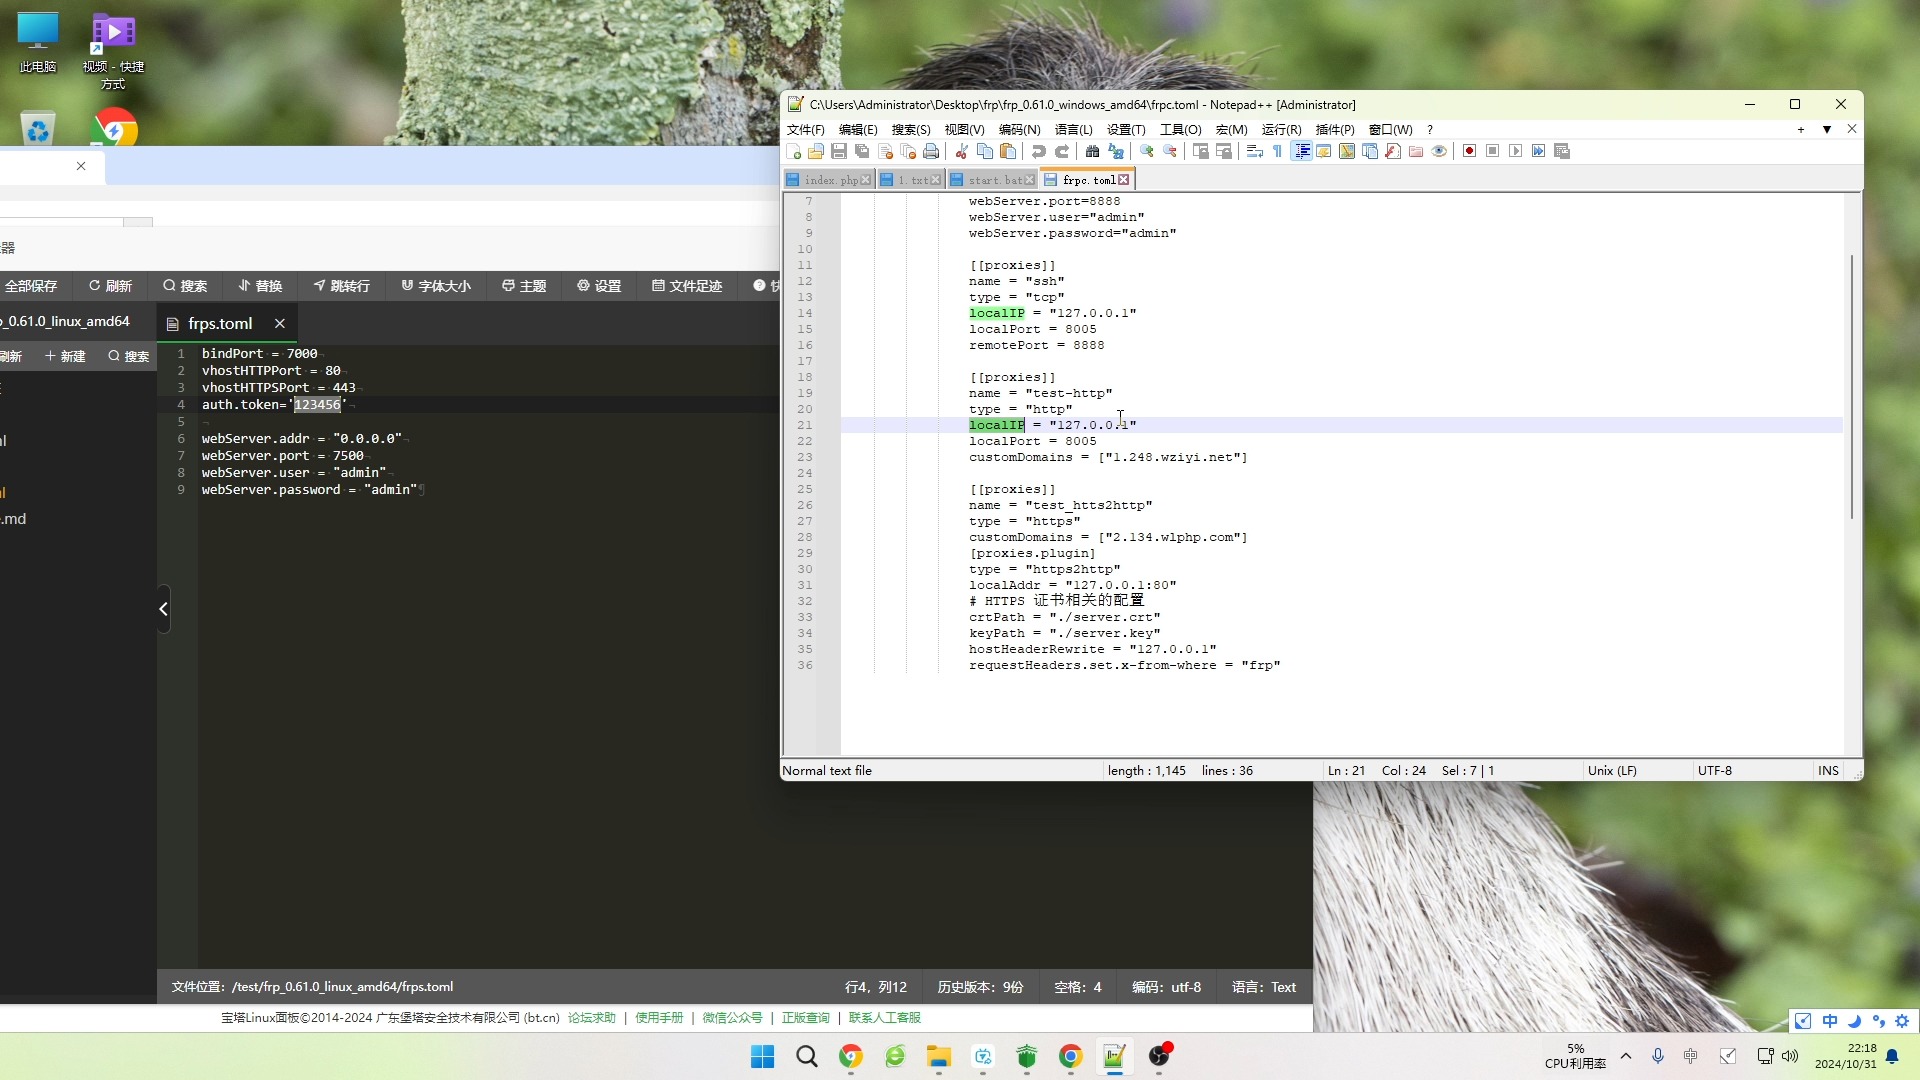Open the 文件(F) menu in Notepad++
1920x1080 pixels.
click(805, 130)
